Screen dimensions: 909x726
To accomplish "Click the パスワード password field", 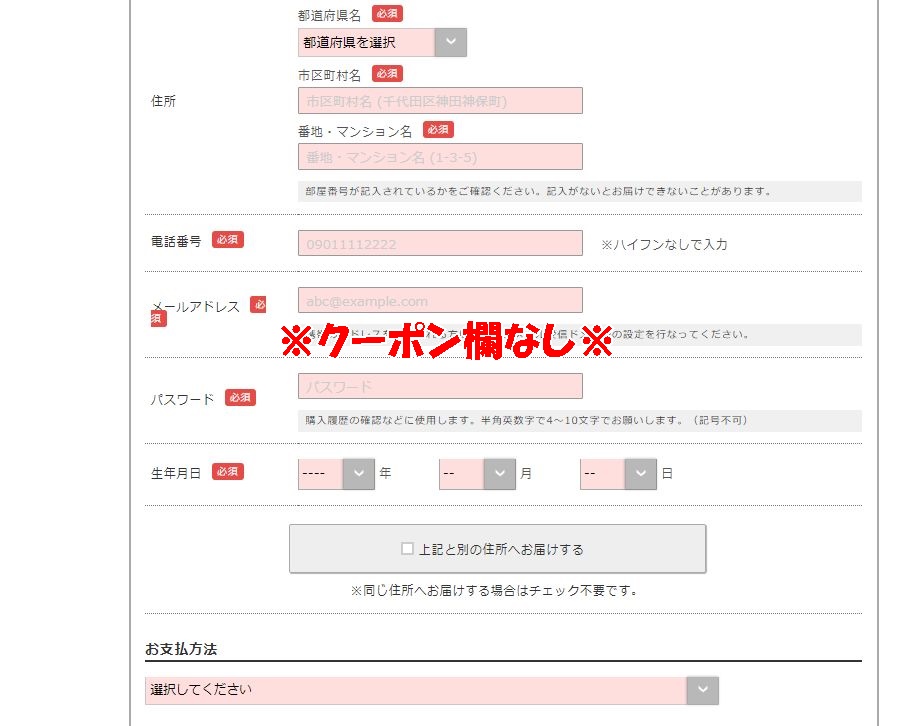I will 440,386.
